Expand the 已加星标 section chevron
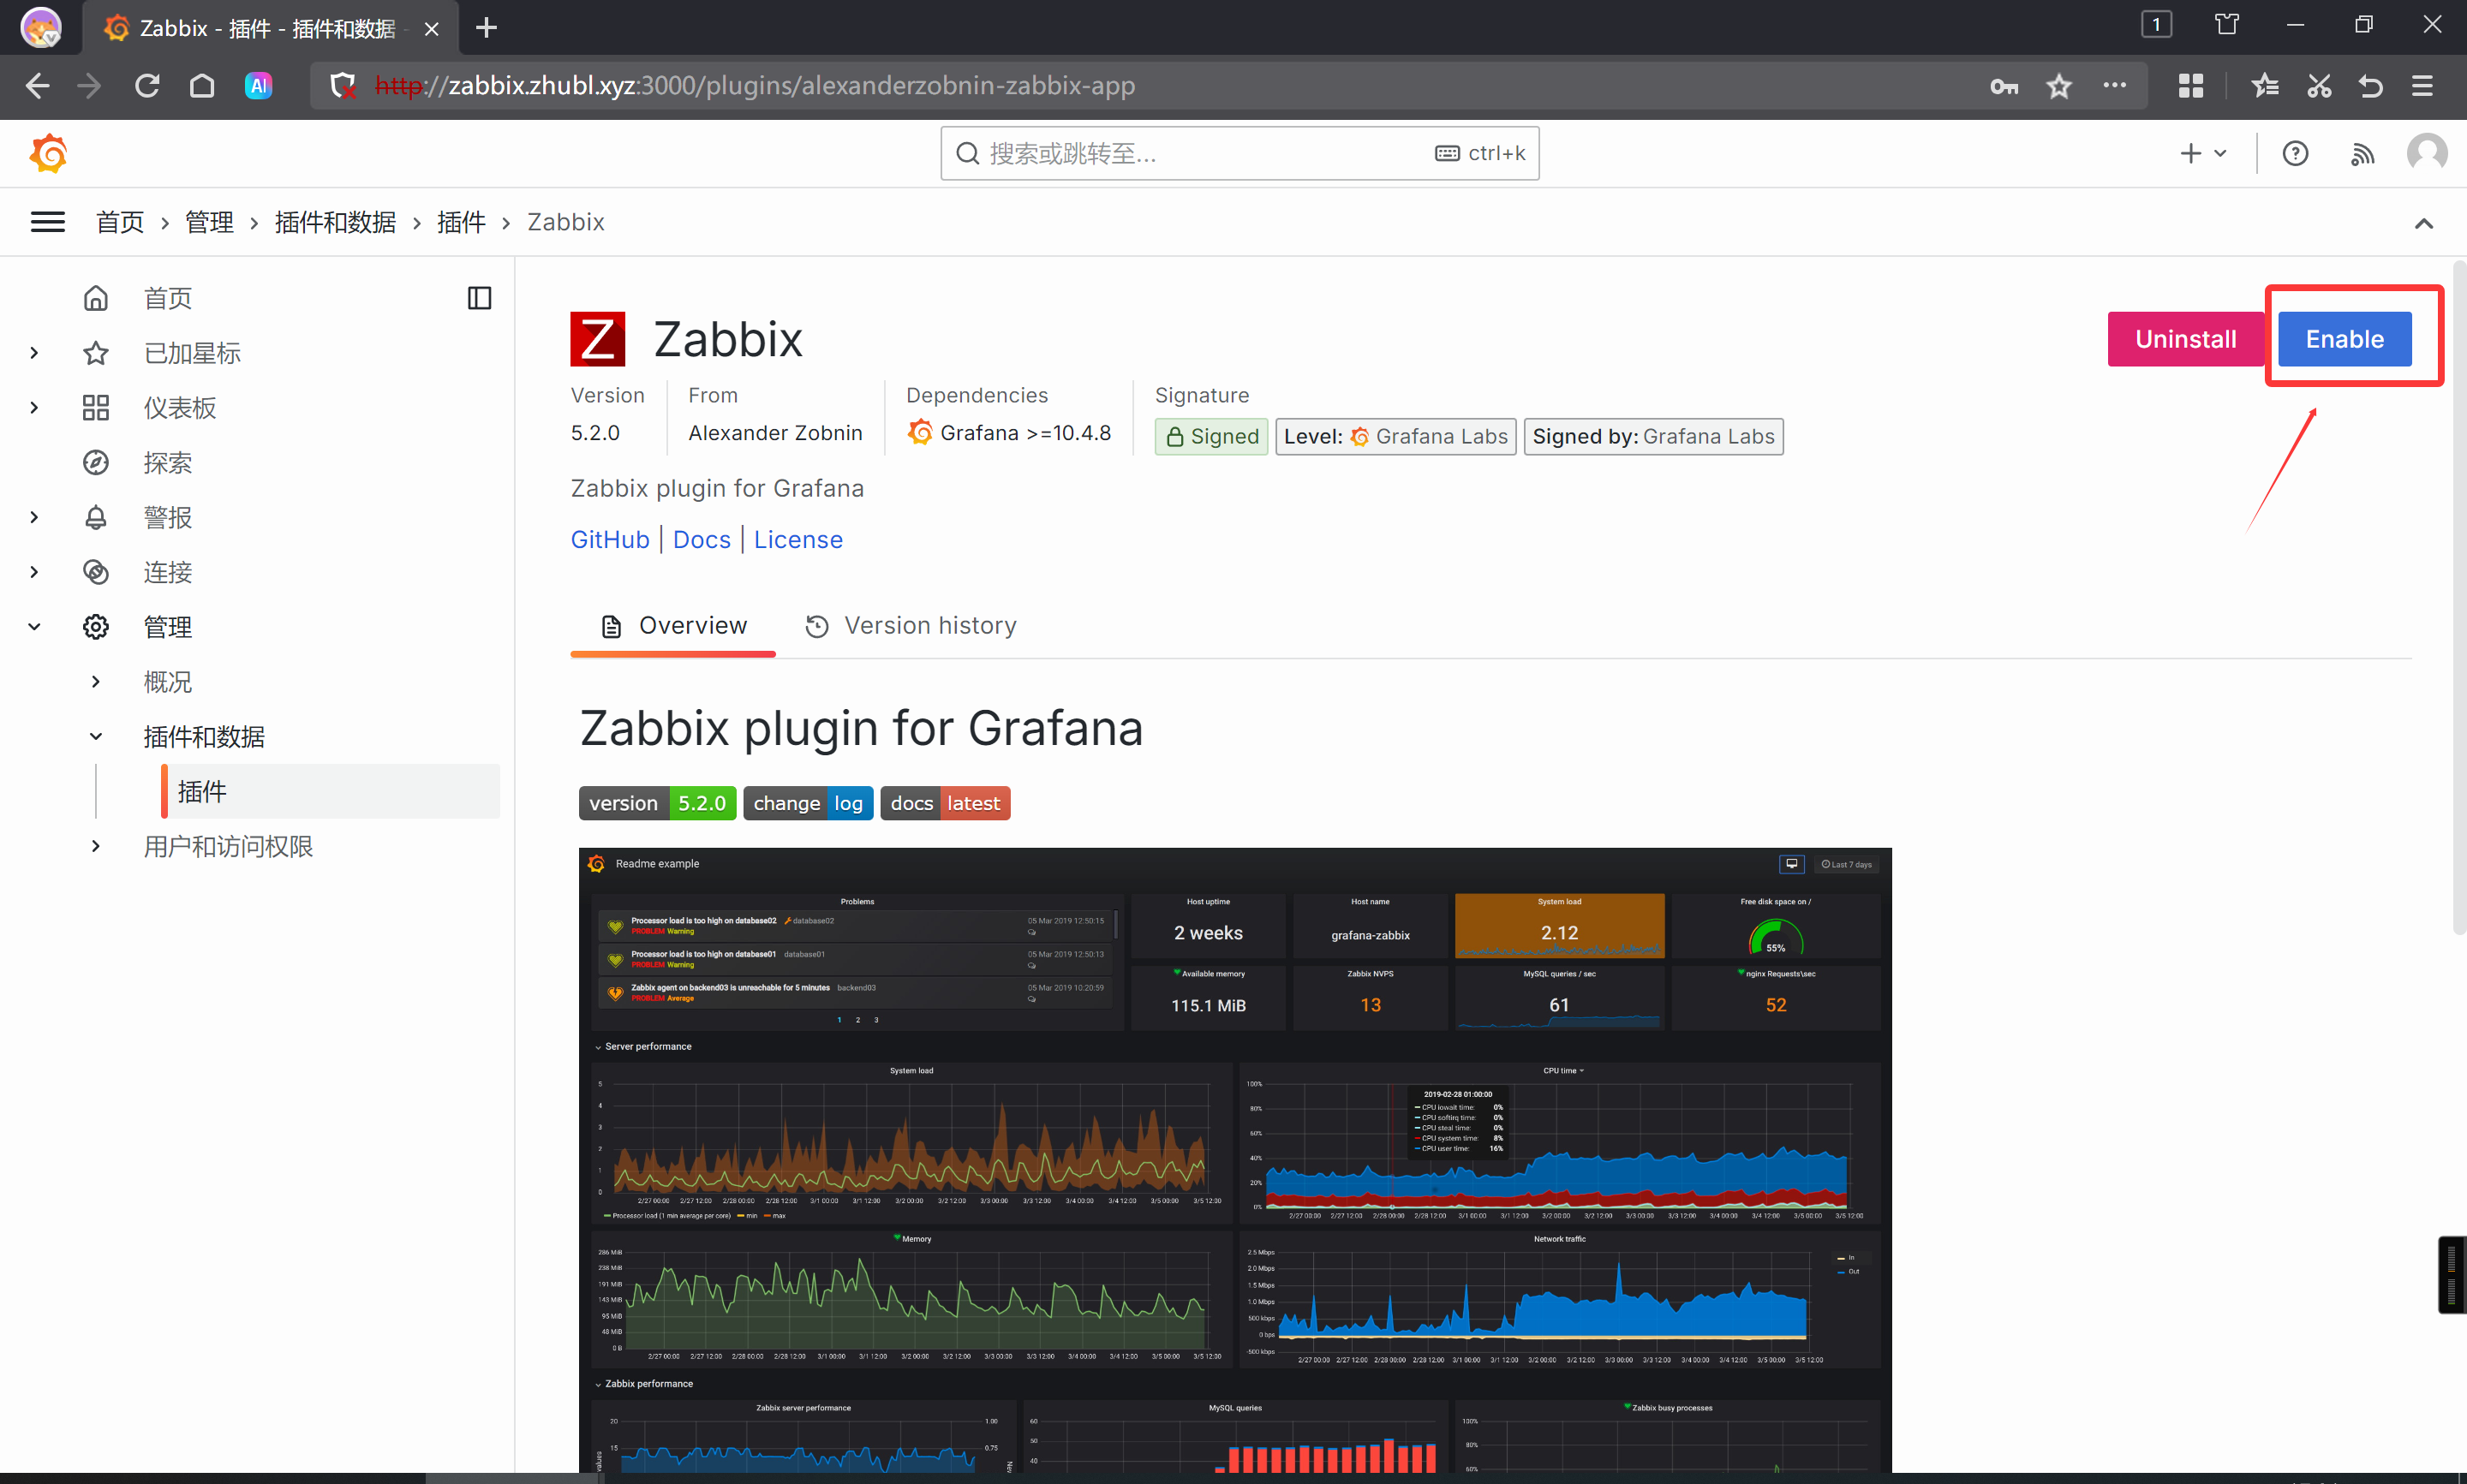 34,353
